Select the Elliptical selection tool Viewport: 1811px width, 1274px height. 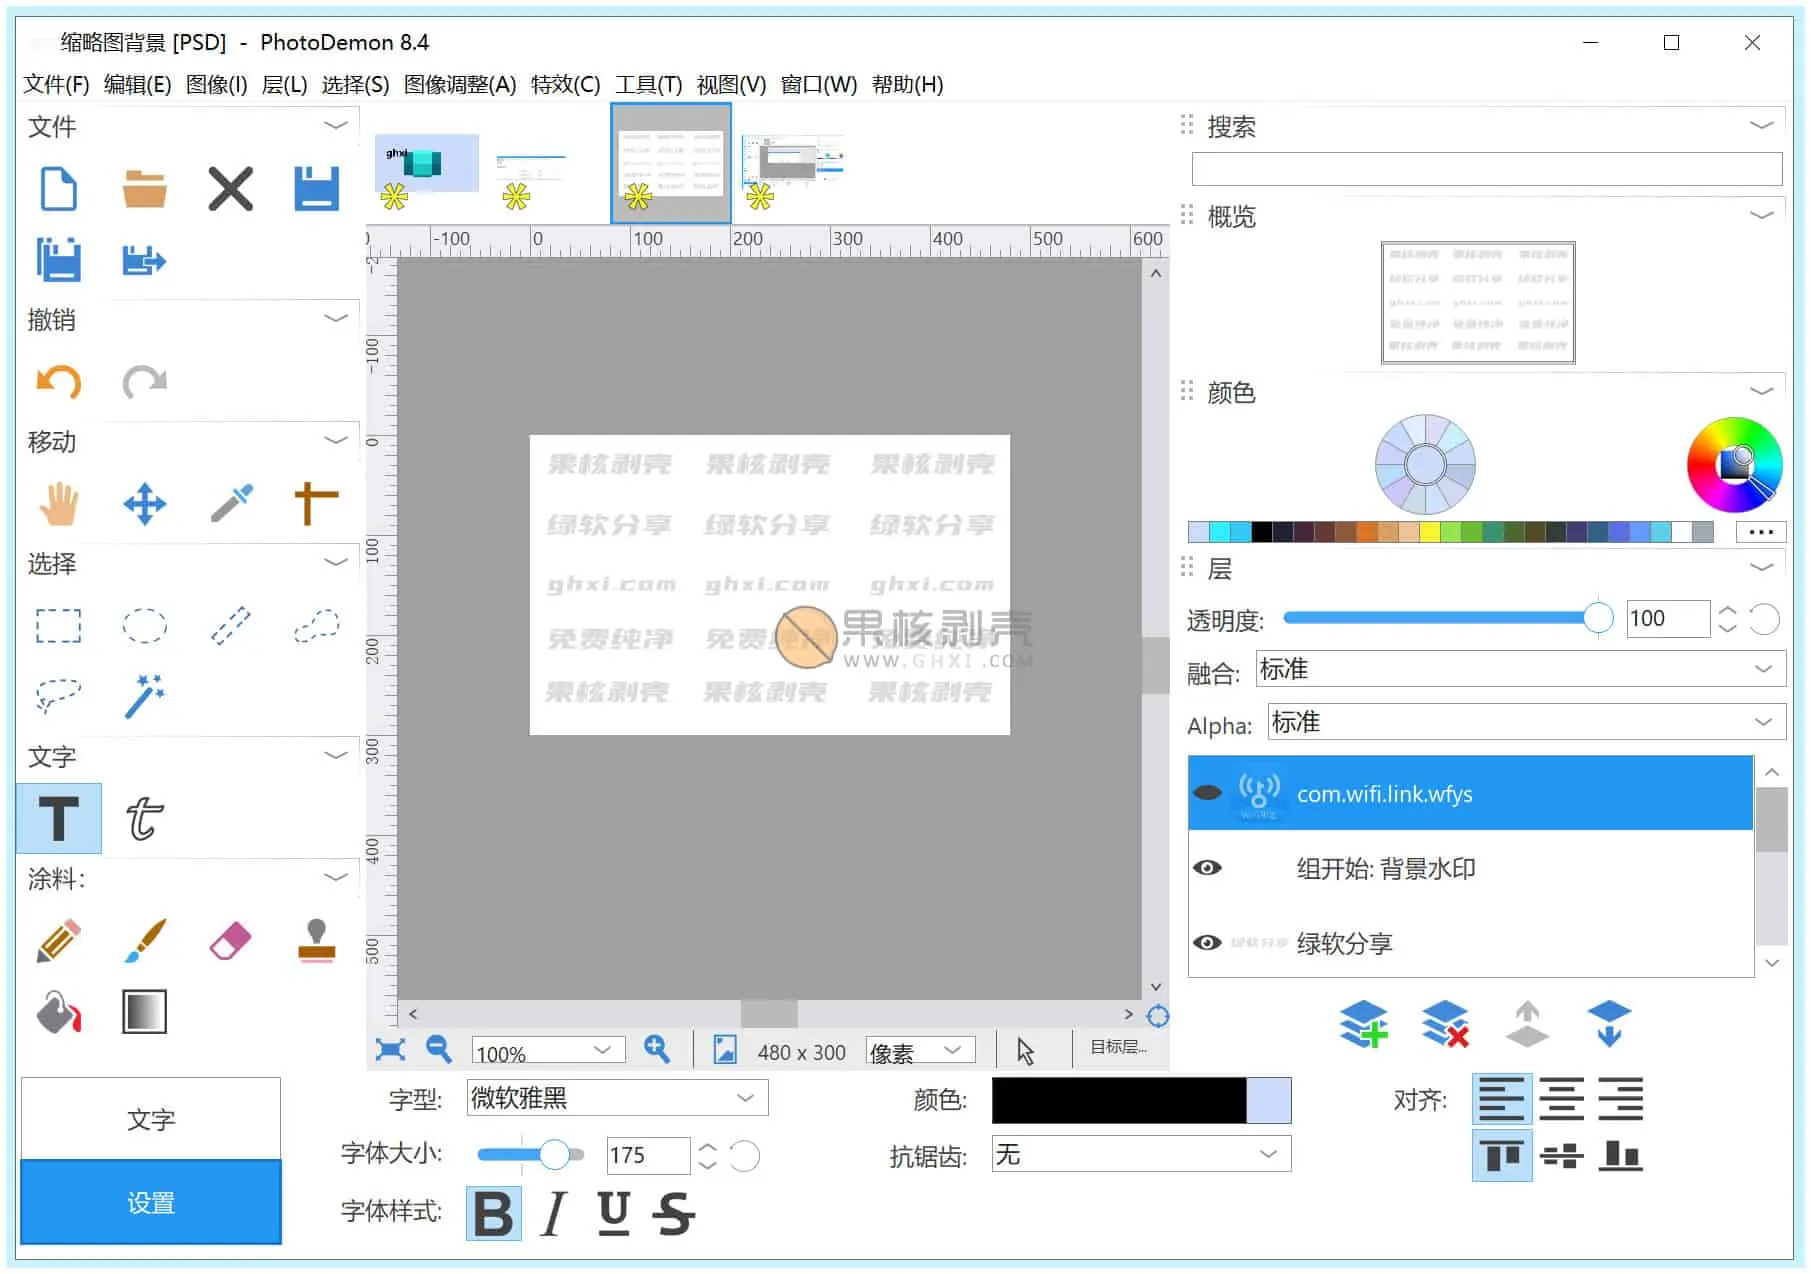pyautogui.click(x=144, y=626)
